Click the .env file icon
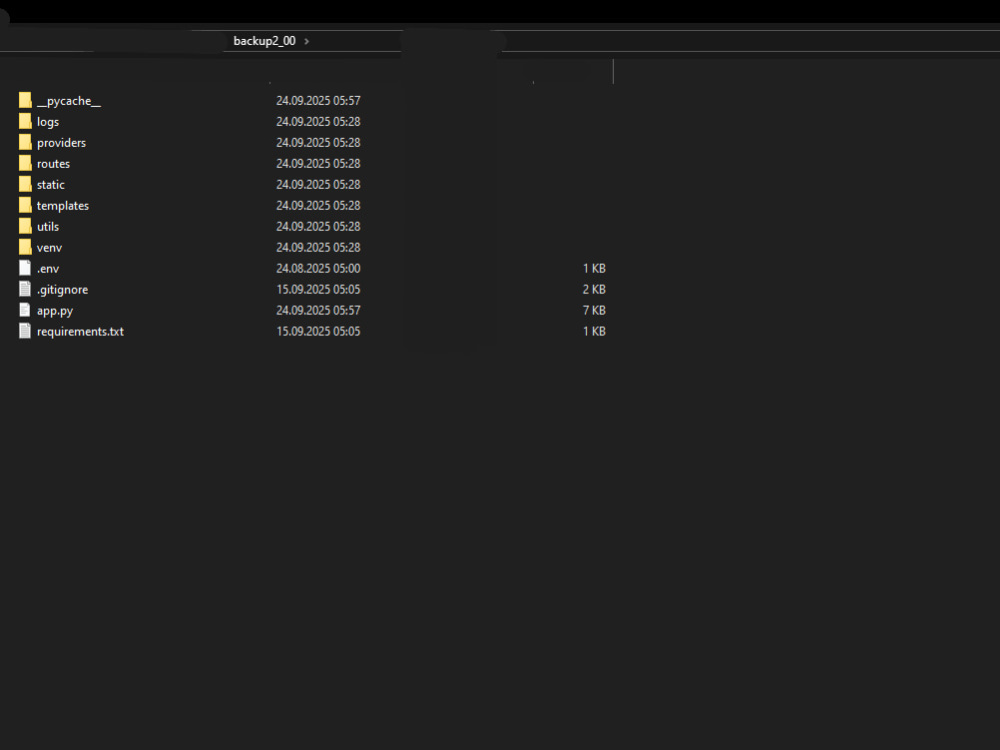Image resolution: width=1000 pixels, height=750 pixels. click(x=25, y=268)
